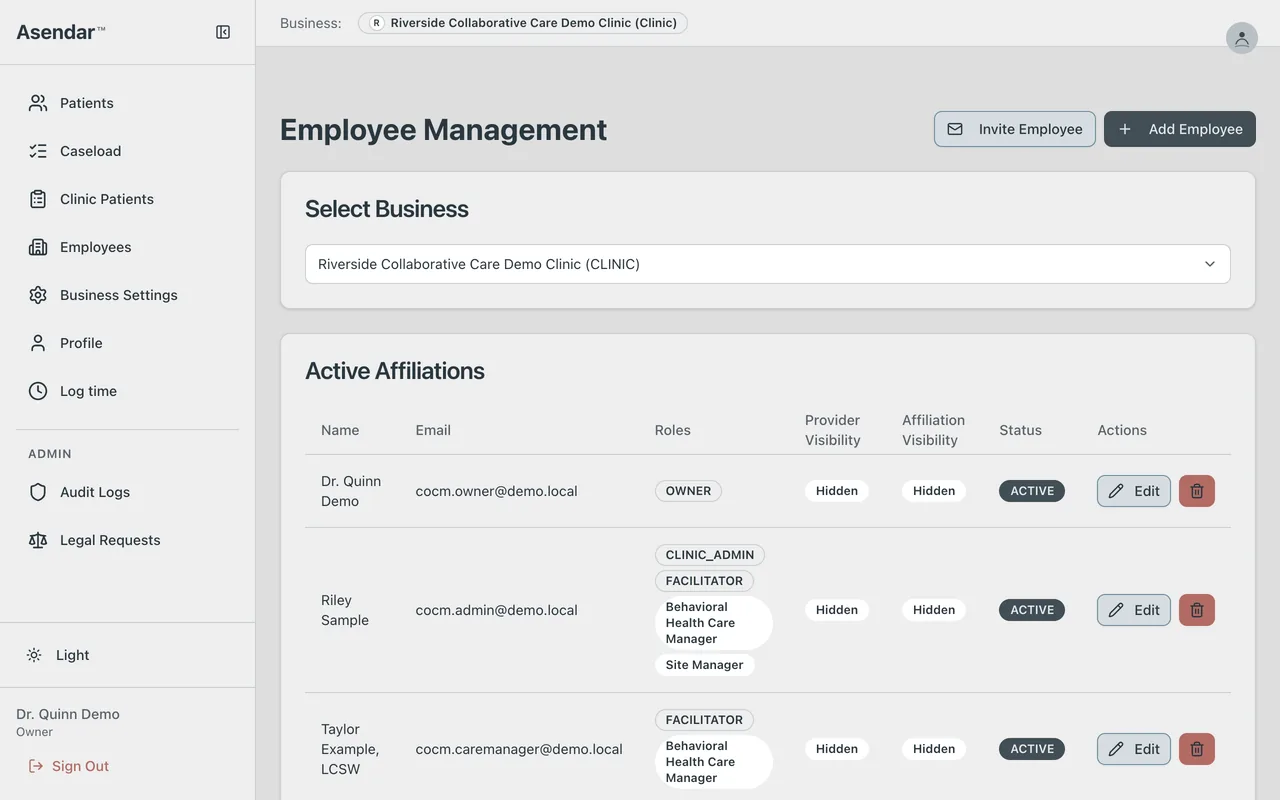Open the Select Business dropdown
This screenshot has height=800, width=1280.
[768, 264]
